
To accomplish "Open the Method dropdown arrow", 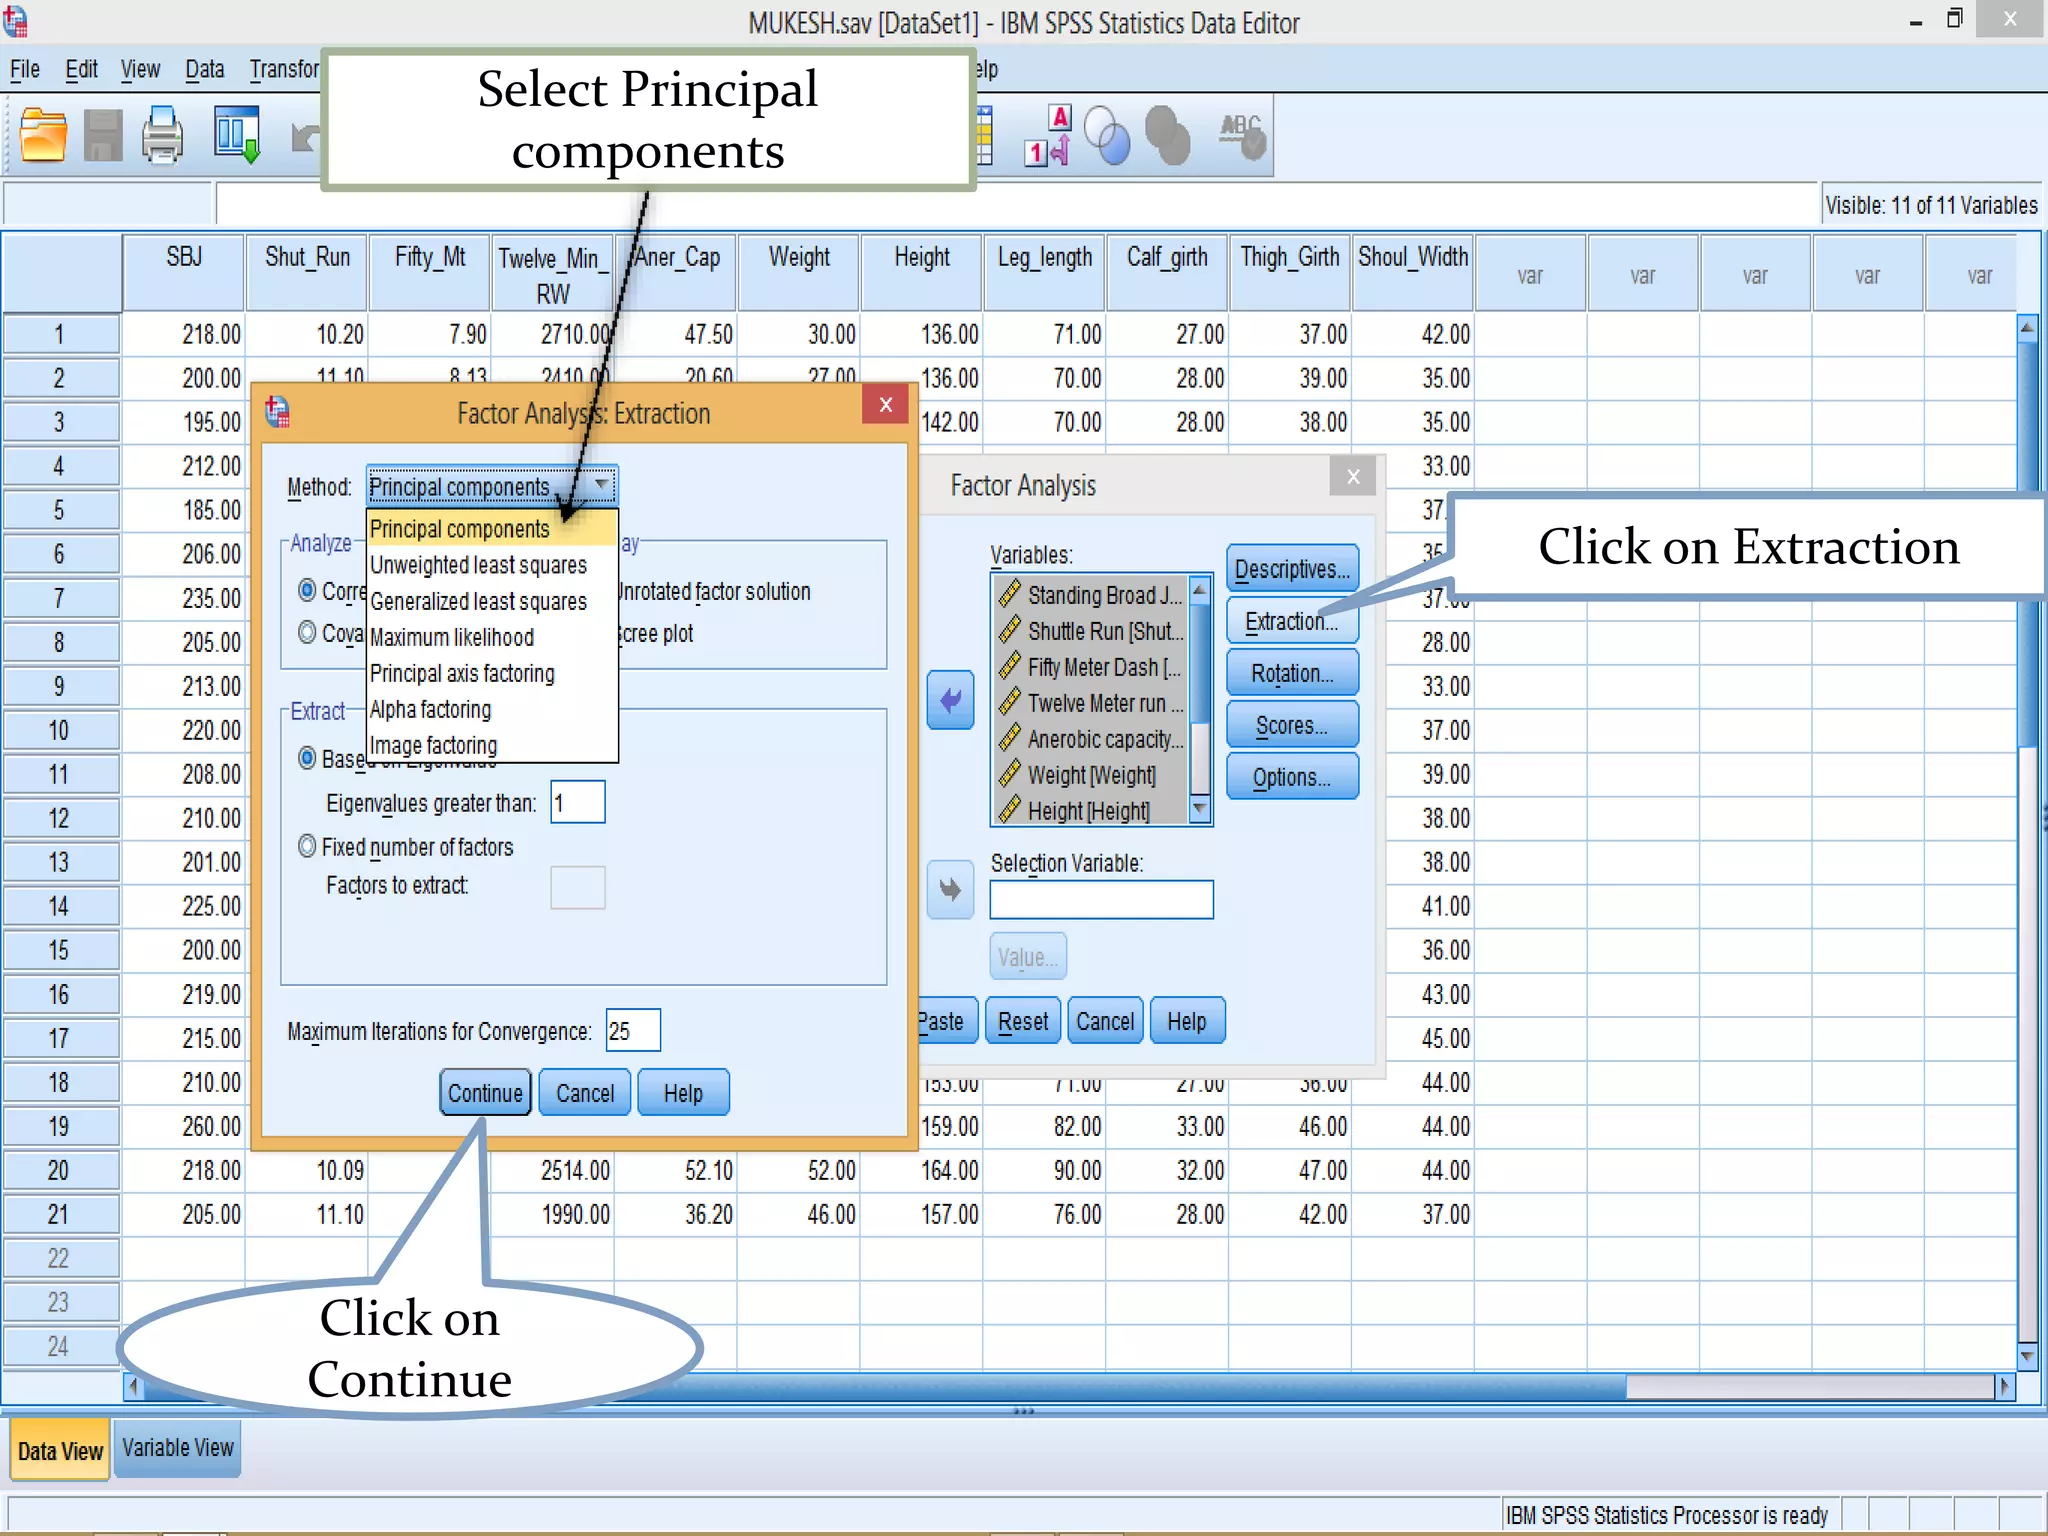I will coord(602,485).
